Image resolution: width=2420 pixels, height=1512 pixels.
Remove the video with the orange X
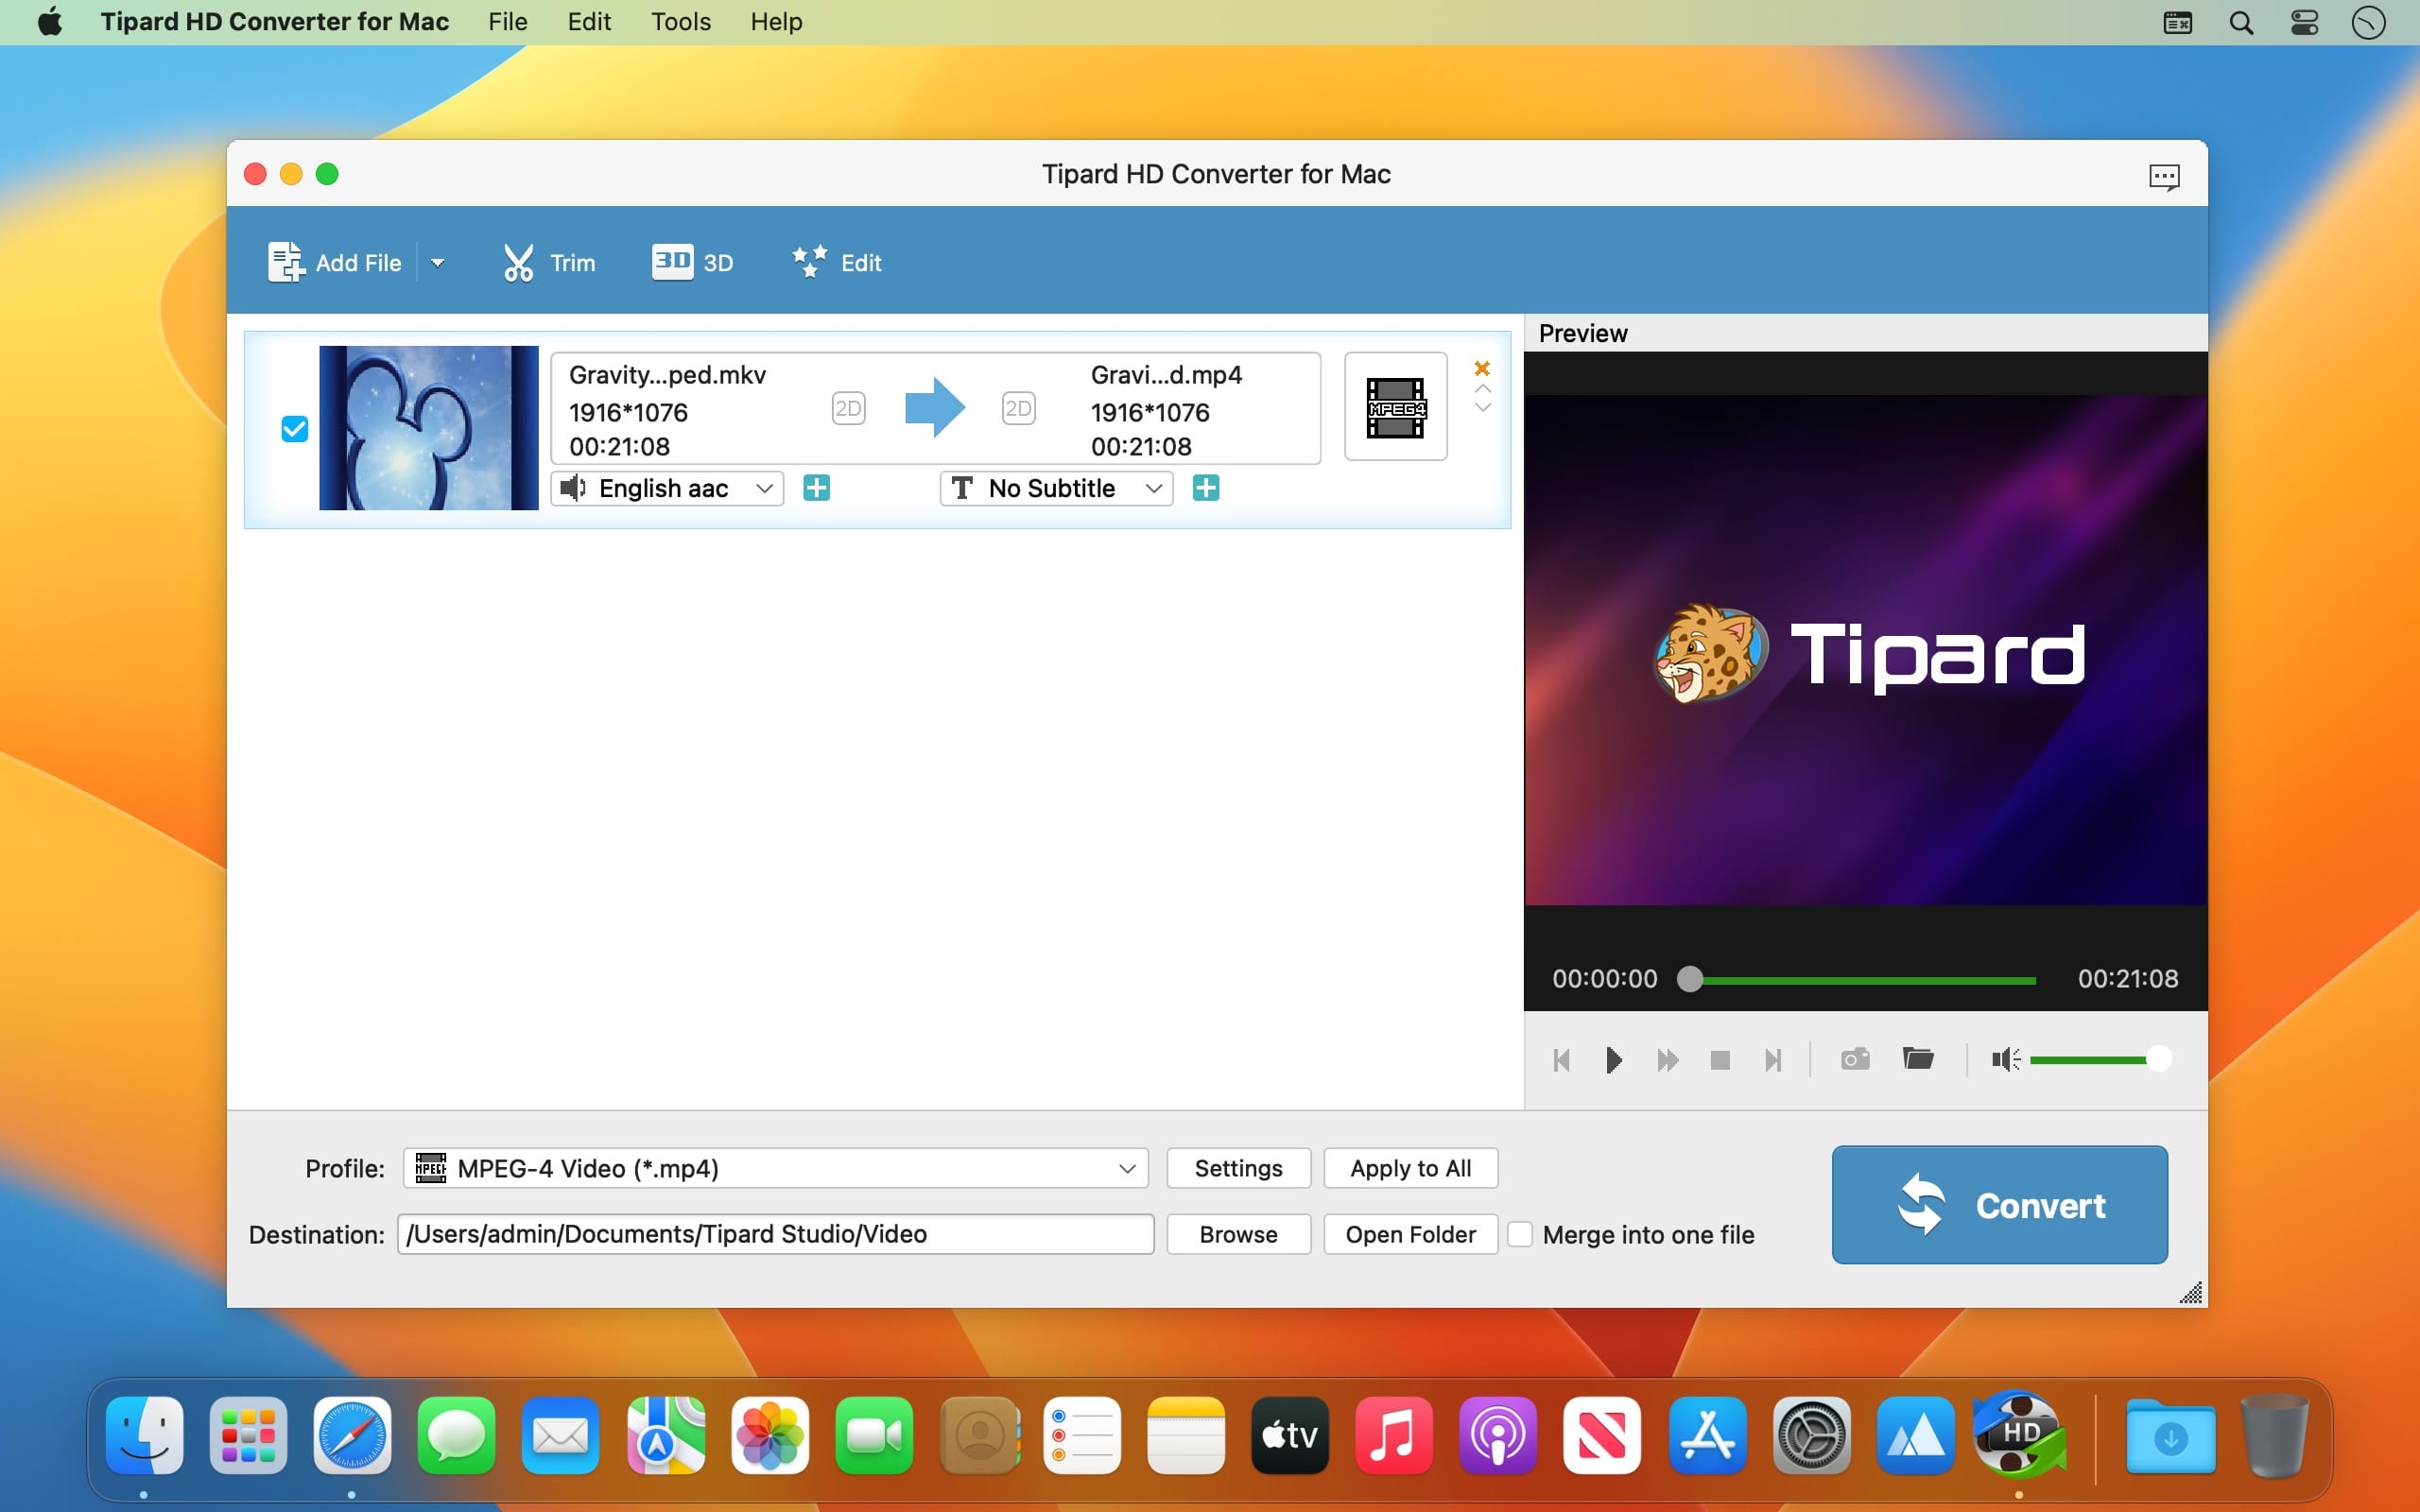click(x=1482, y=368)
